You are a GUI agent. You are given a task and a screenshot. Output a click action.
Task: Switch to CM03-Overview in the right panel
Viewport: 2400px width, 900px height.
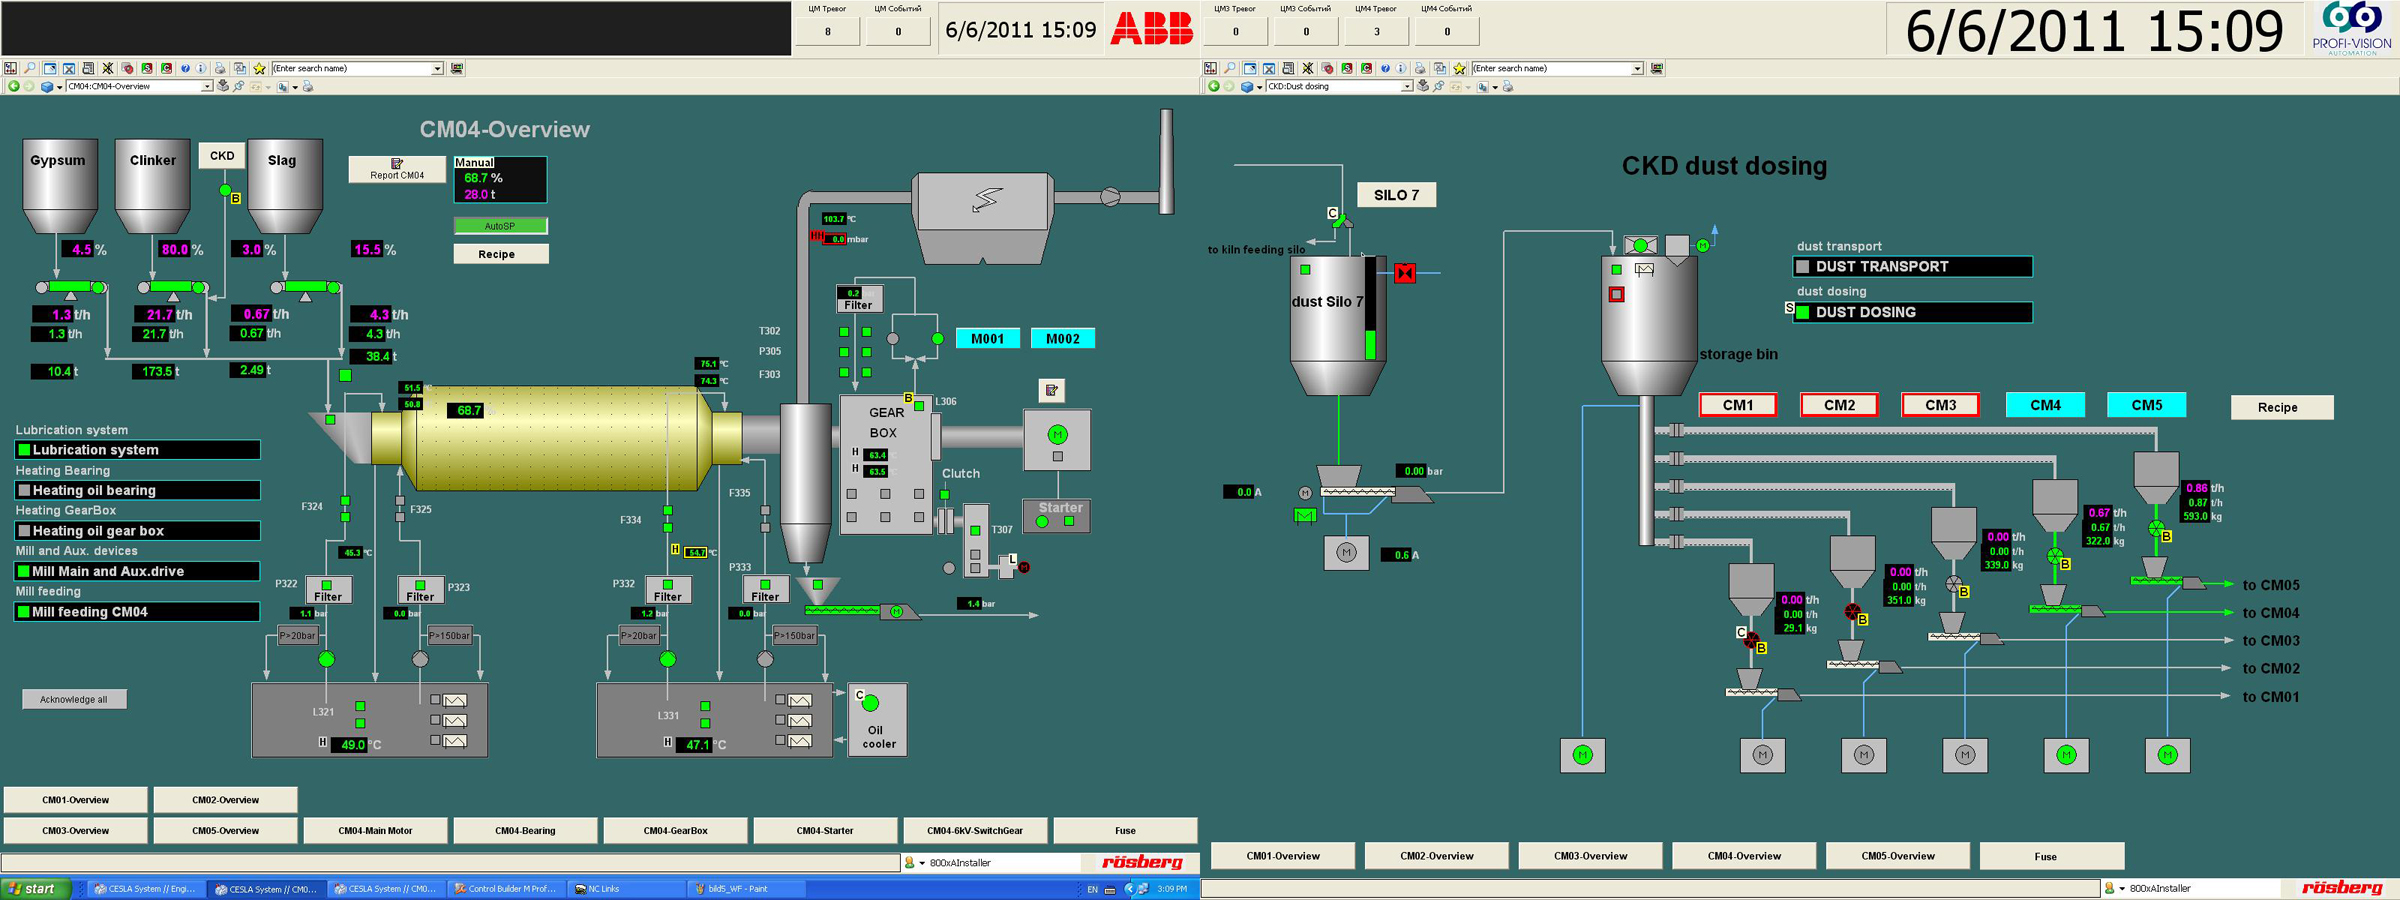click(x=1590, y=856)
